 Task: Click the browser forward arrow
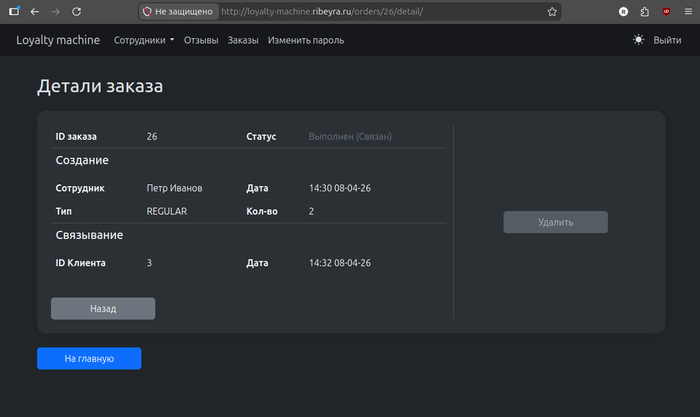55,11
